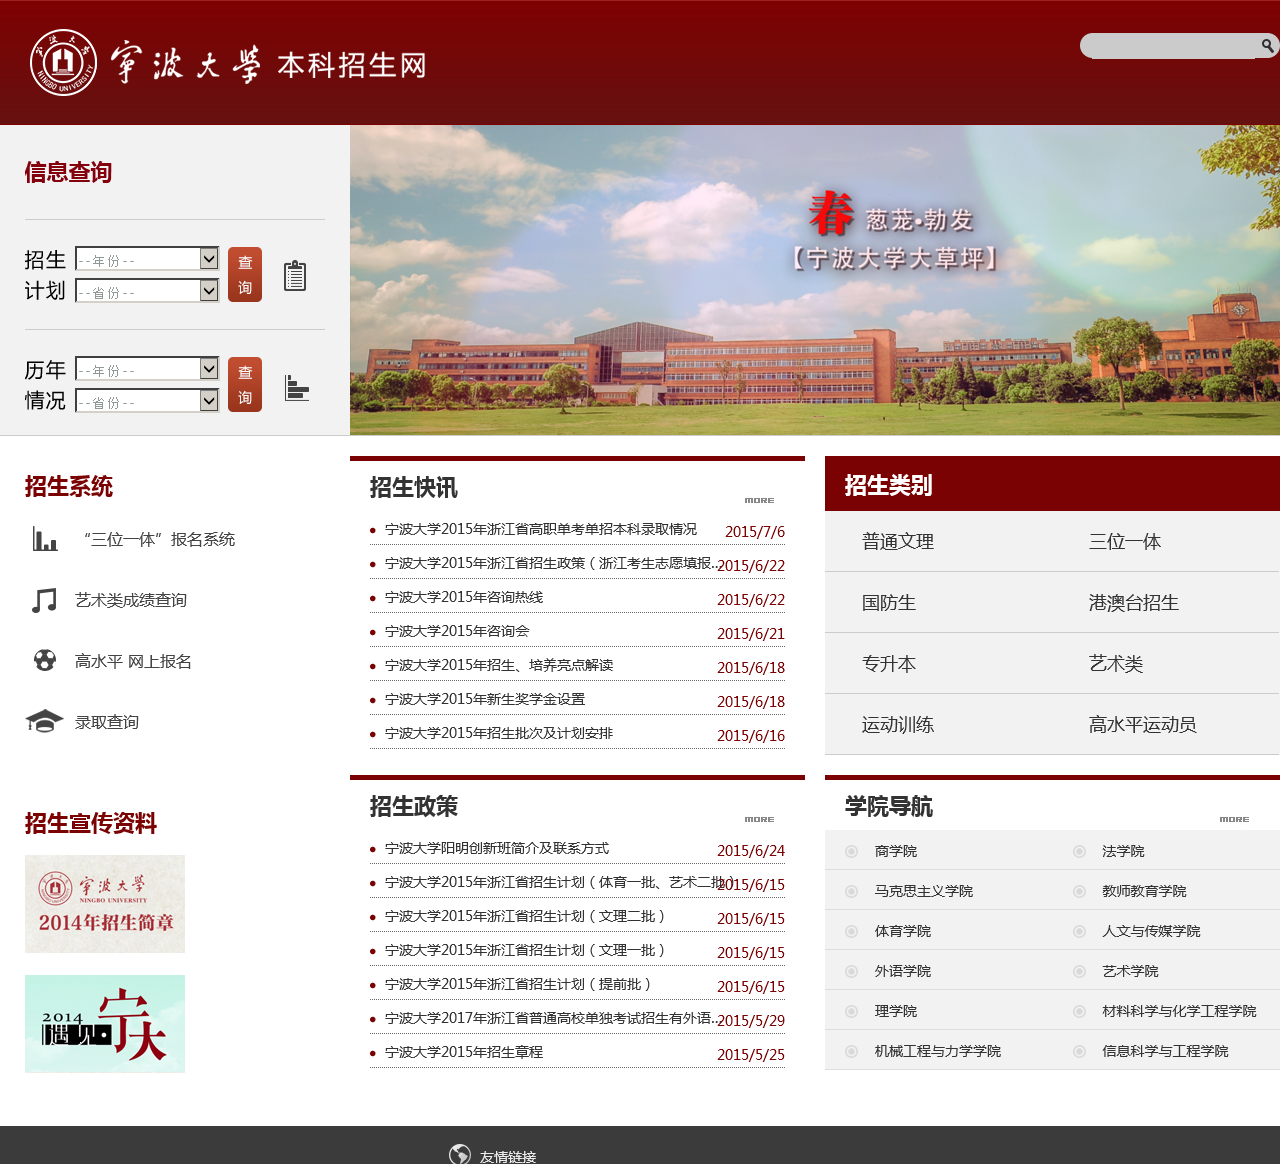
Task: Open the 2014年招生简章 thumbnail
Action: 105,904
